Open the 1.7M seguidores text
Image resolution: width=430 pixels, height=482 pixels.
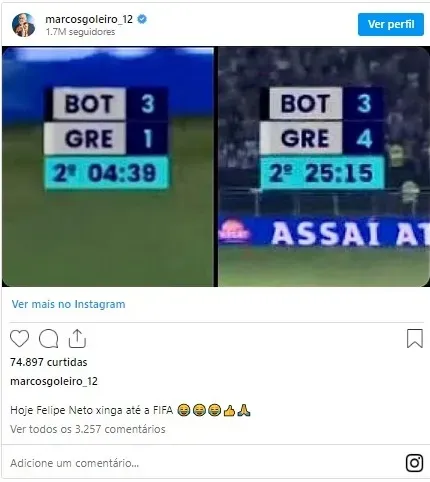tap(80, 32)
